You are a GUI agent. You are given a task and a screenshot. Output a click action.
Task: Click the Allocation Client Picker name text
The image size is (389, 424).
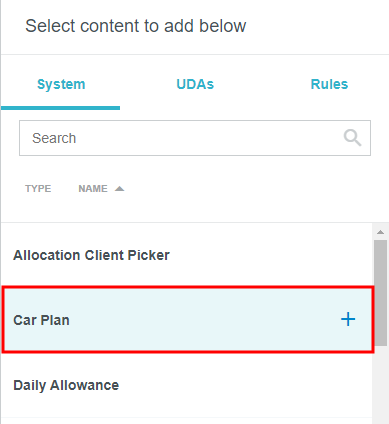[91, 255]
